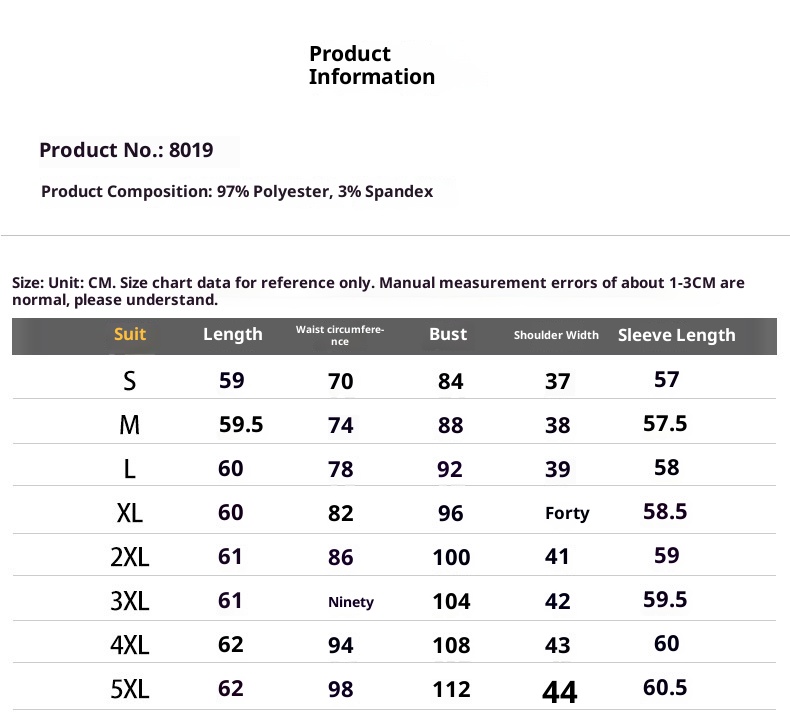790x723 pixels.
Task: Click the Ninety waist cell
Action: [x=351, y=602]
